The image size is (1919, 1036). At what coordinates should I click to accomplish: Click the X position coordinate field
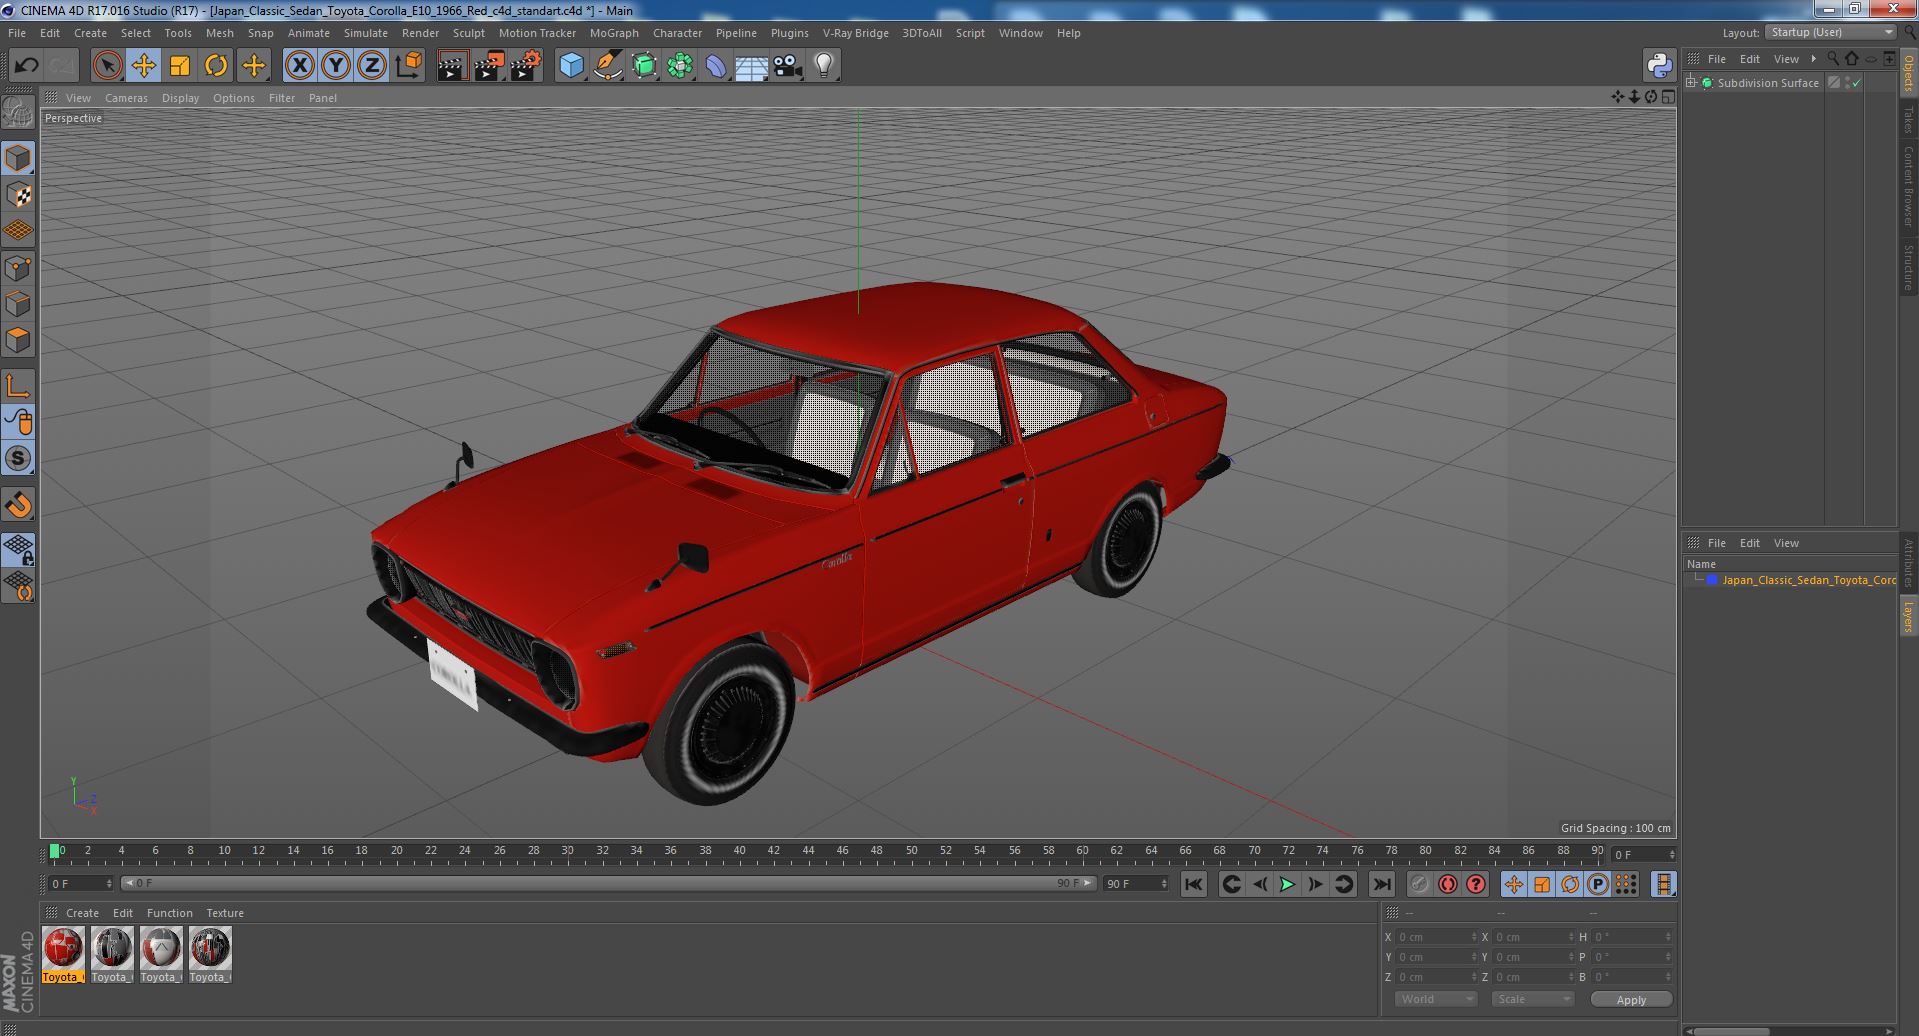pyautogui.click(x=1436, y=937)
